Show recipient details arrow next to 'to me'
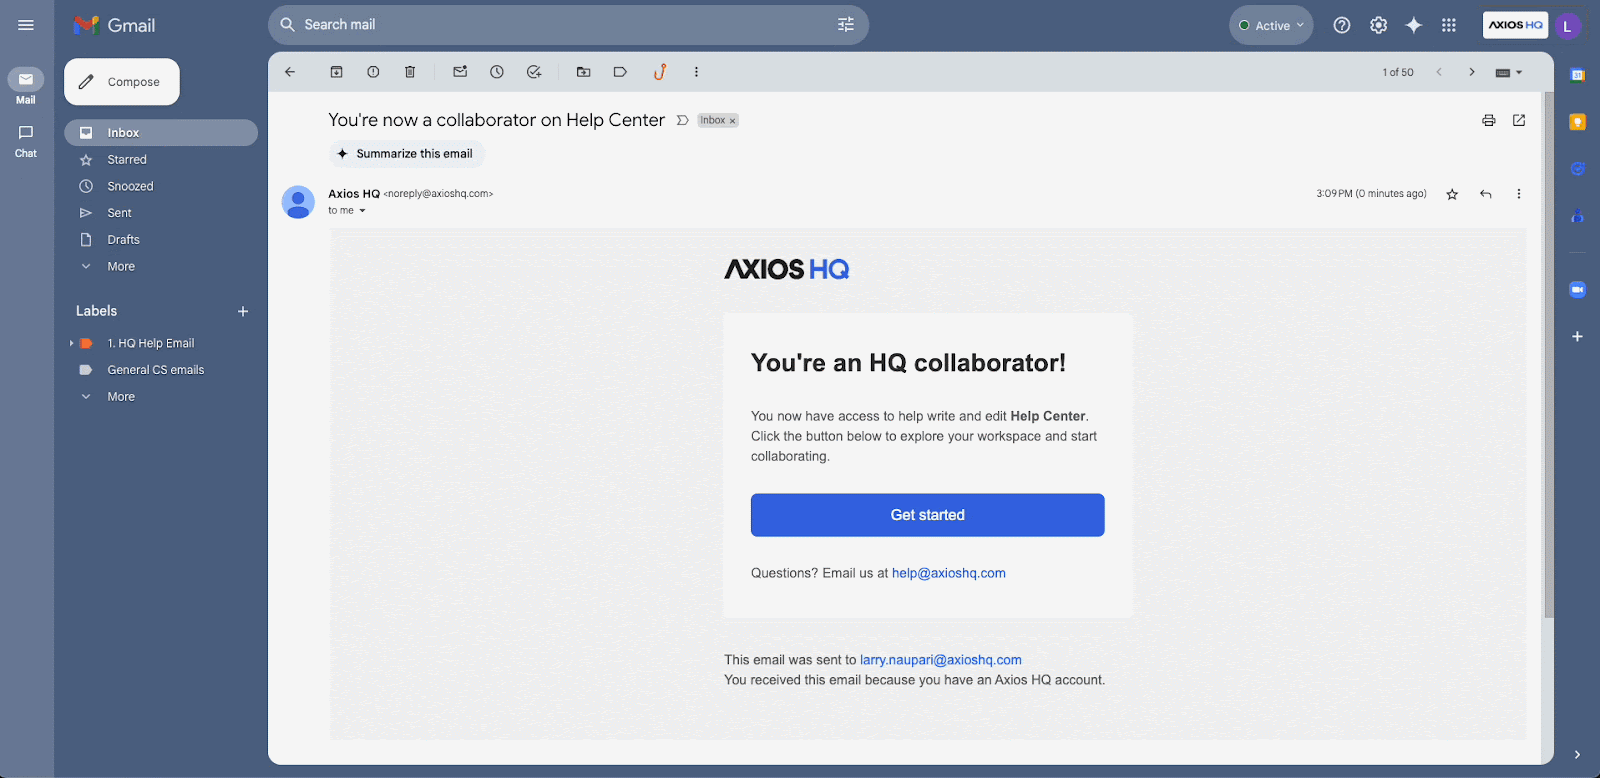 [x=362, y=211]
